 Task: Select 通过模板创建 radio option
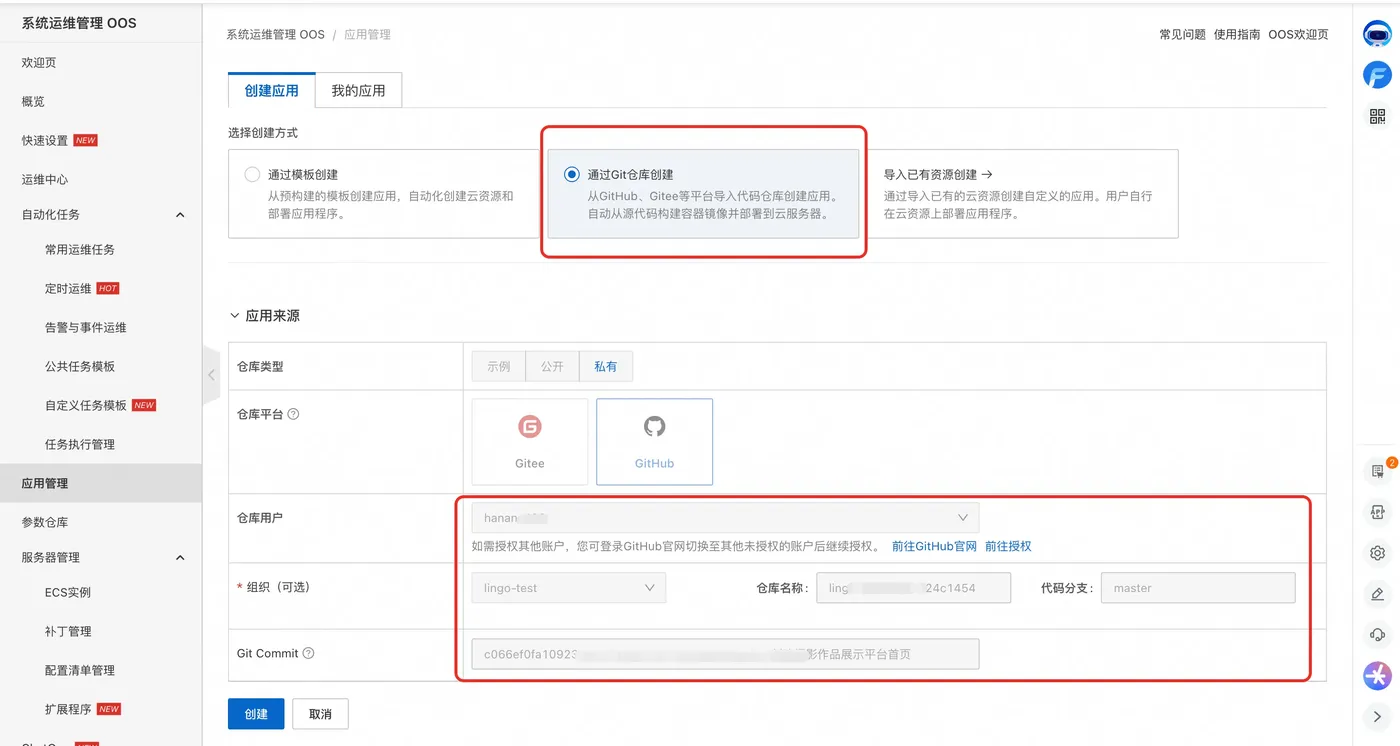(252, 175)
